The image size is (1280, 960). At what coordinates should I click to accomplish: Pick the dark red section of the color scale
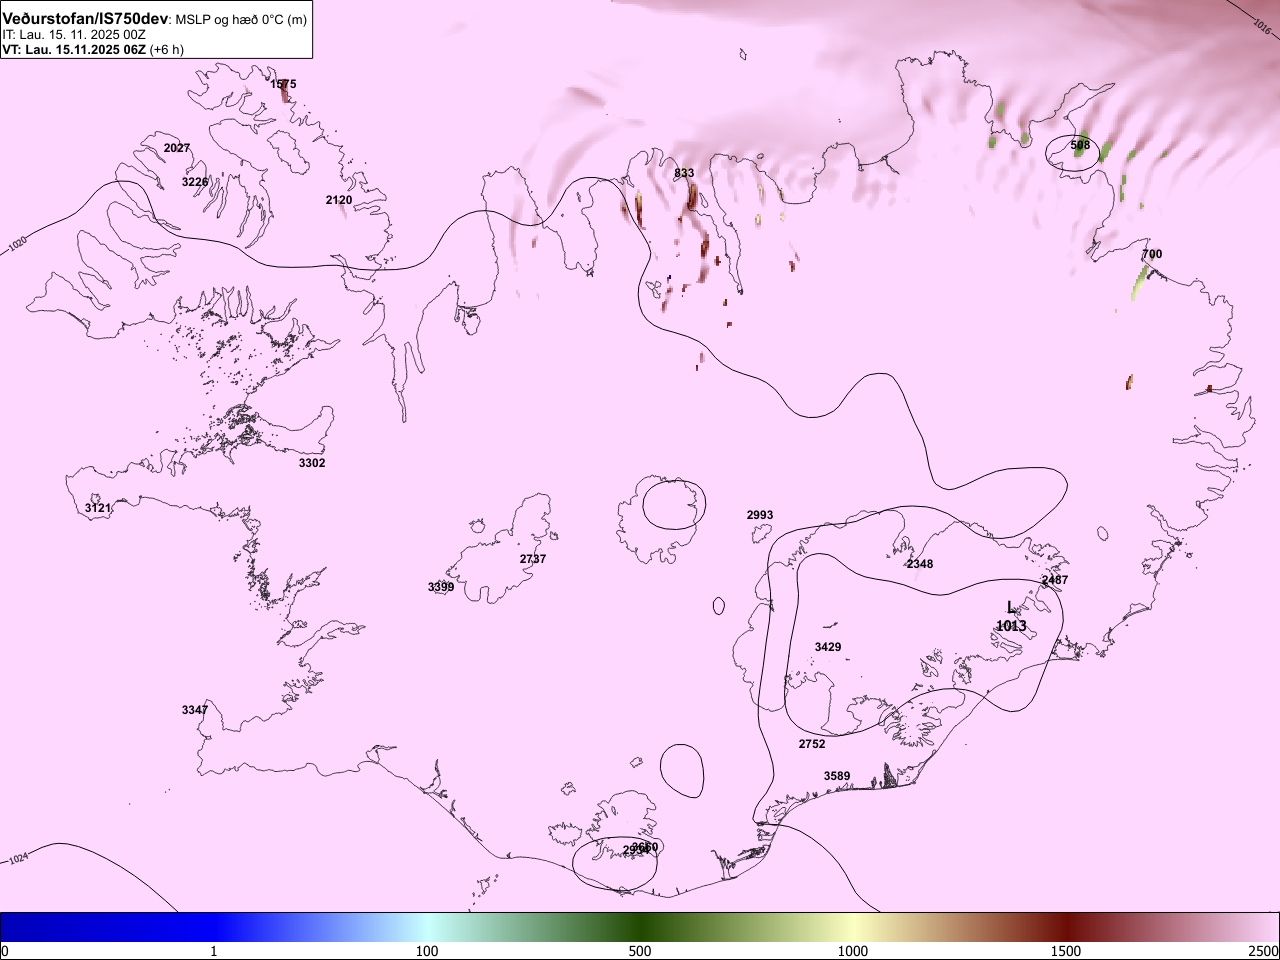click(1066, 927)
